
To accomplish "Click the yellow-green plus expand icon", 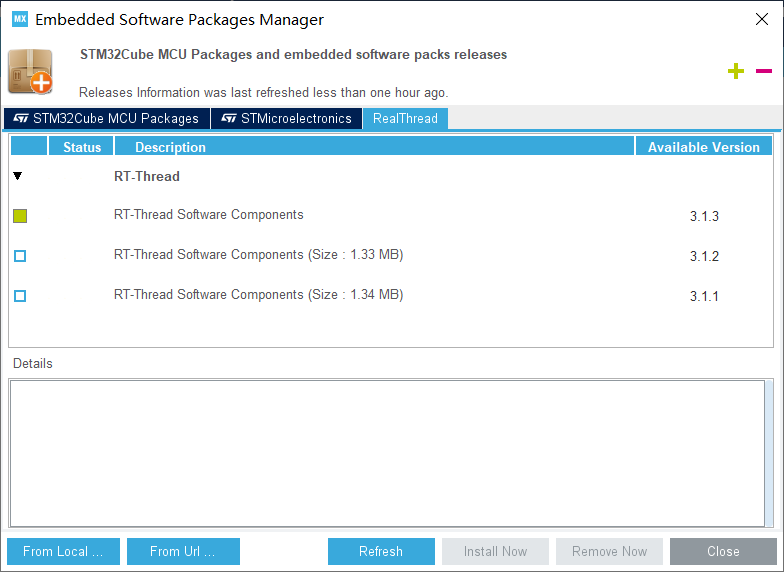I will pos(736,71).
